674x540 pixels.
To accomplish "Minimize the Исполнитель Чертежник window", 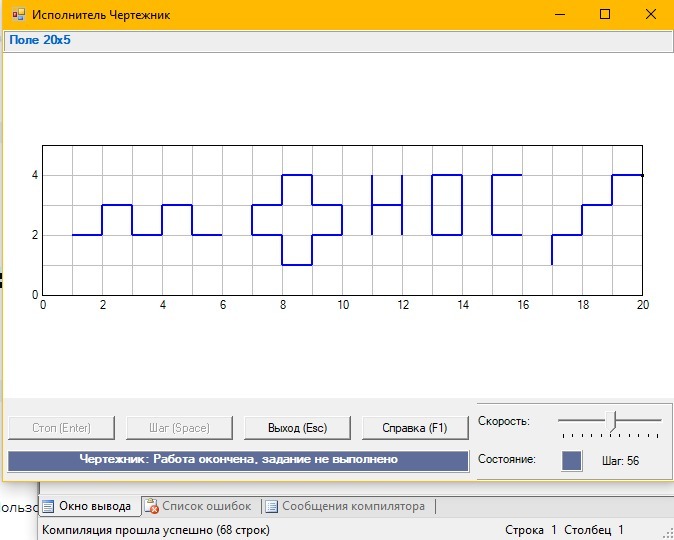I will (560, 15).
